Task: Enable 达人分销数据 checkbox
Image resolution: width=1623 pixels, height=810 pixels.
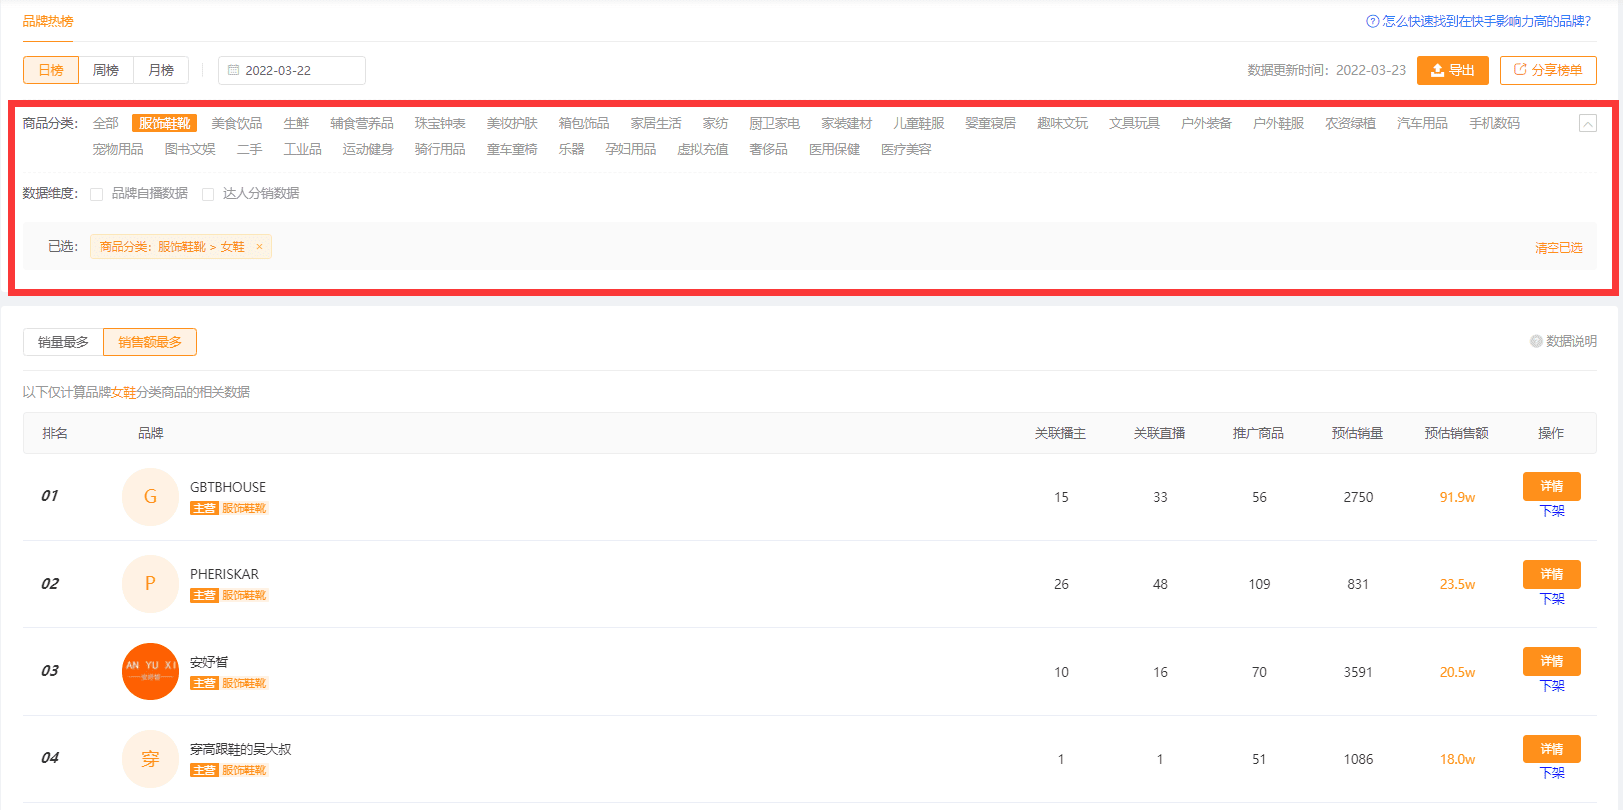Action: (x=208, y=194)
